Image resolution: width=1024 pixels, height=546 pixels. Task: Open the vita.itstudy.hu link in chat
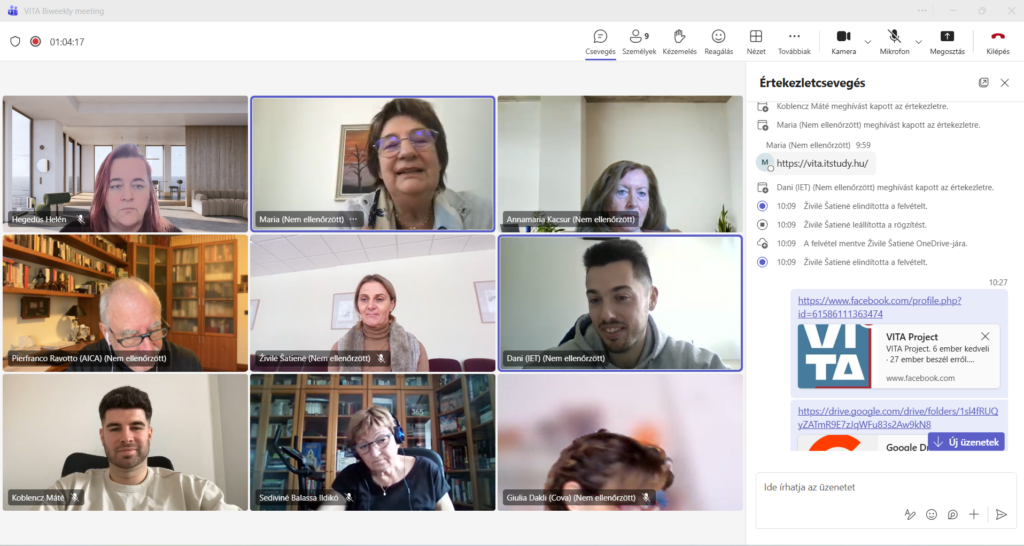tap(822, 163)
